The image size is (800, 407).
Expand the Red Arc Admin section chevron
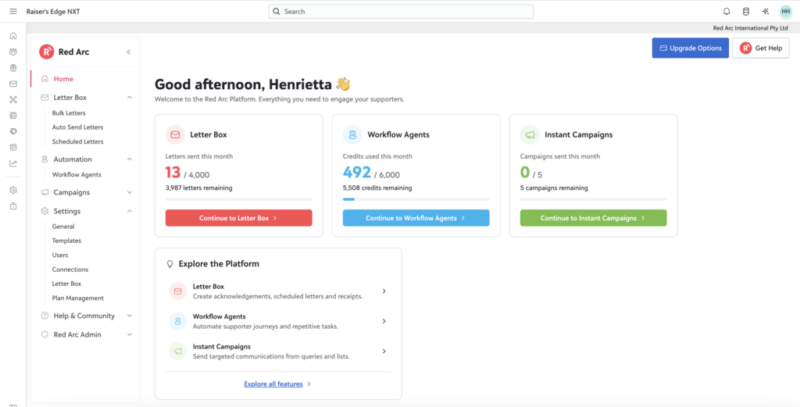(x=130, y=335)
